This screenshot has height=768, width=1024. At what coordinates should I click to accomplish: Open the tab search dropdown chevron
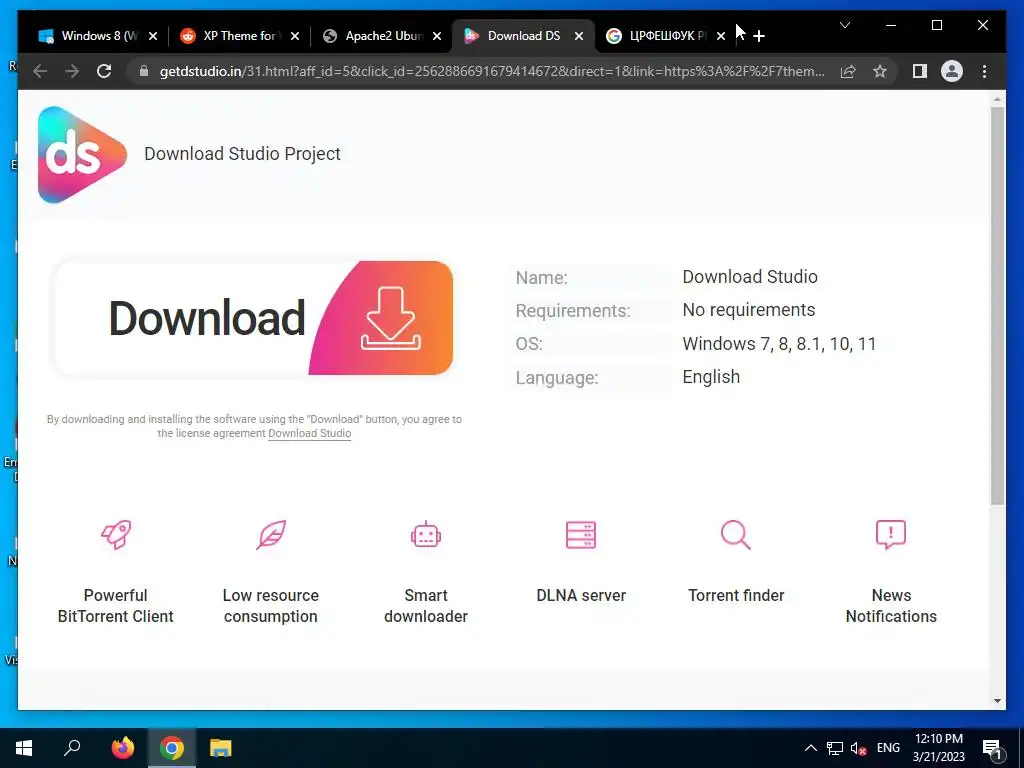pos(844,25)
